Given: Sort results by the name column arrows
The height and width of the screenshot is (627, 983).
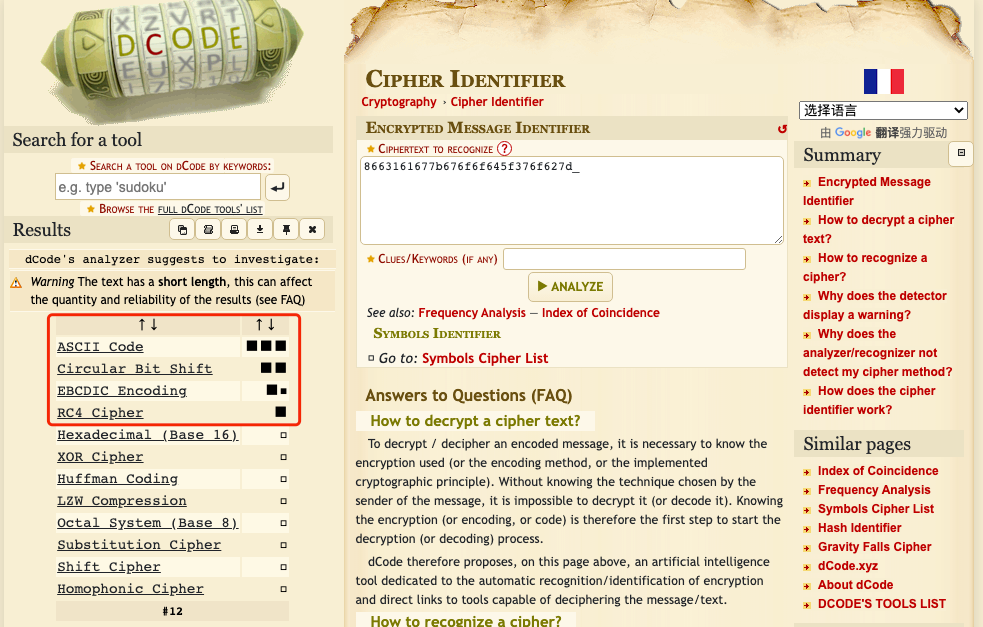Looking at the screenshot, I should point(148,324).
